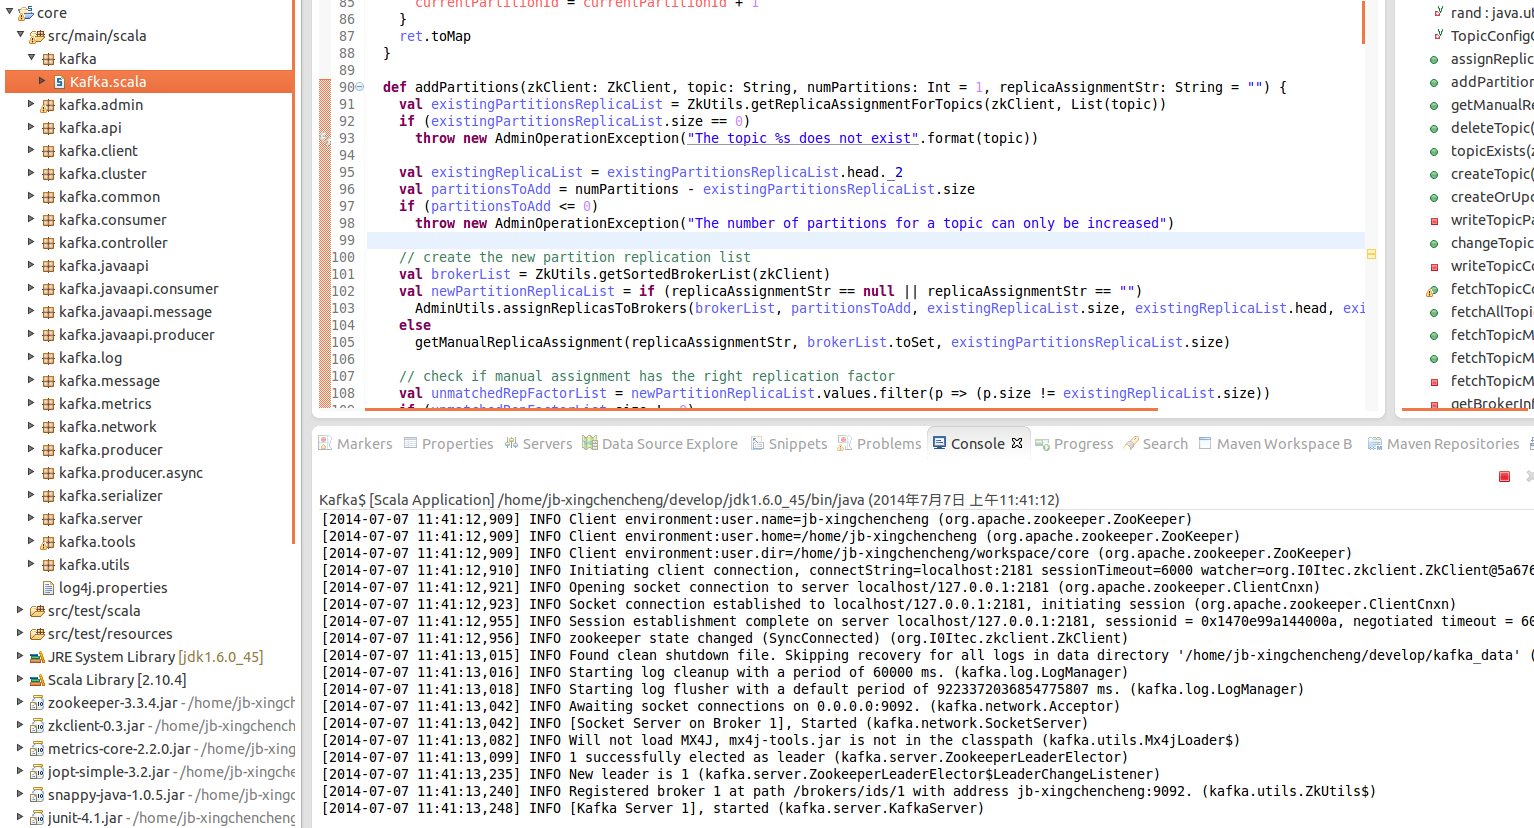The image size is (1534, 828).
Task: Click the kafka.tools package icon
Action: pyautogui.click(x=48, y=541)
